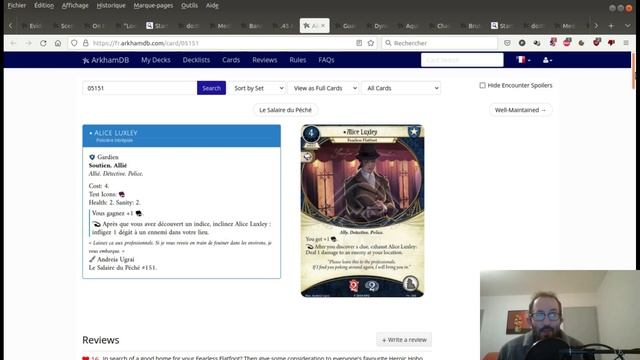Focus the navbar card search box

(462, 60)
